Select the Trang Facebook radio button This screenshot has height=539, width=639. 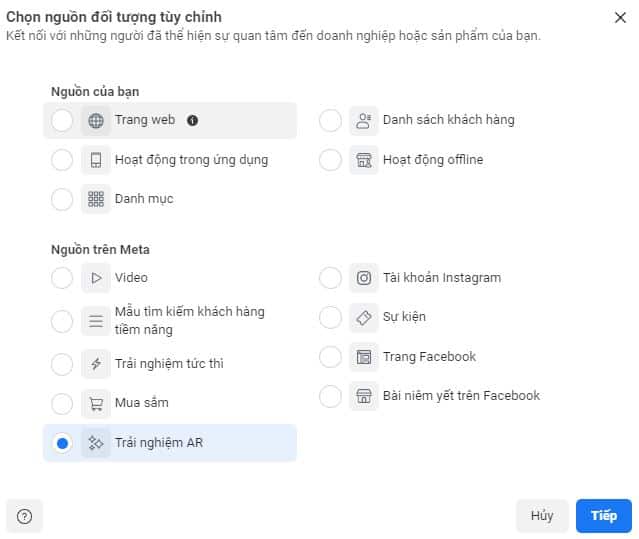[330, 356]
